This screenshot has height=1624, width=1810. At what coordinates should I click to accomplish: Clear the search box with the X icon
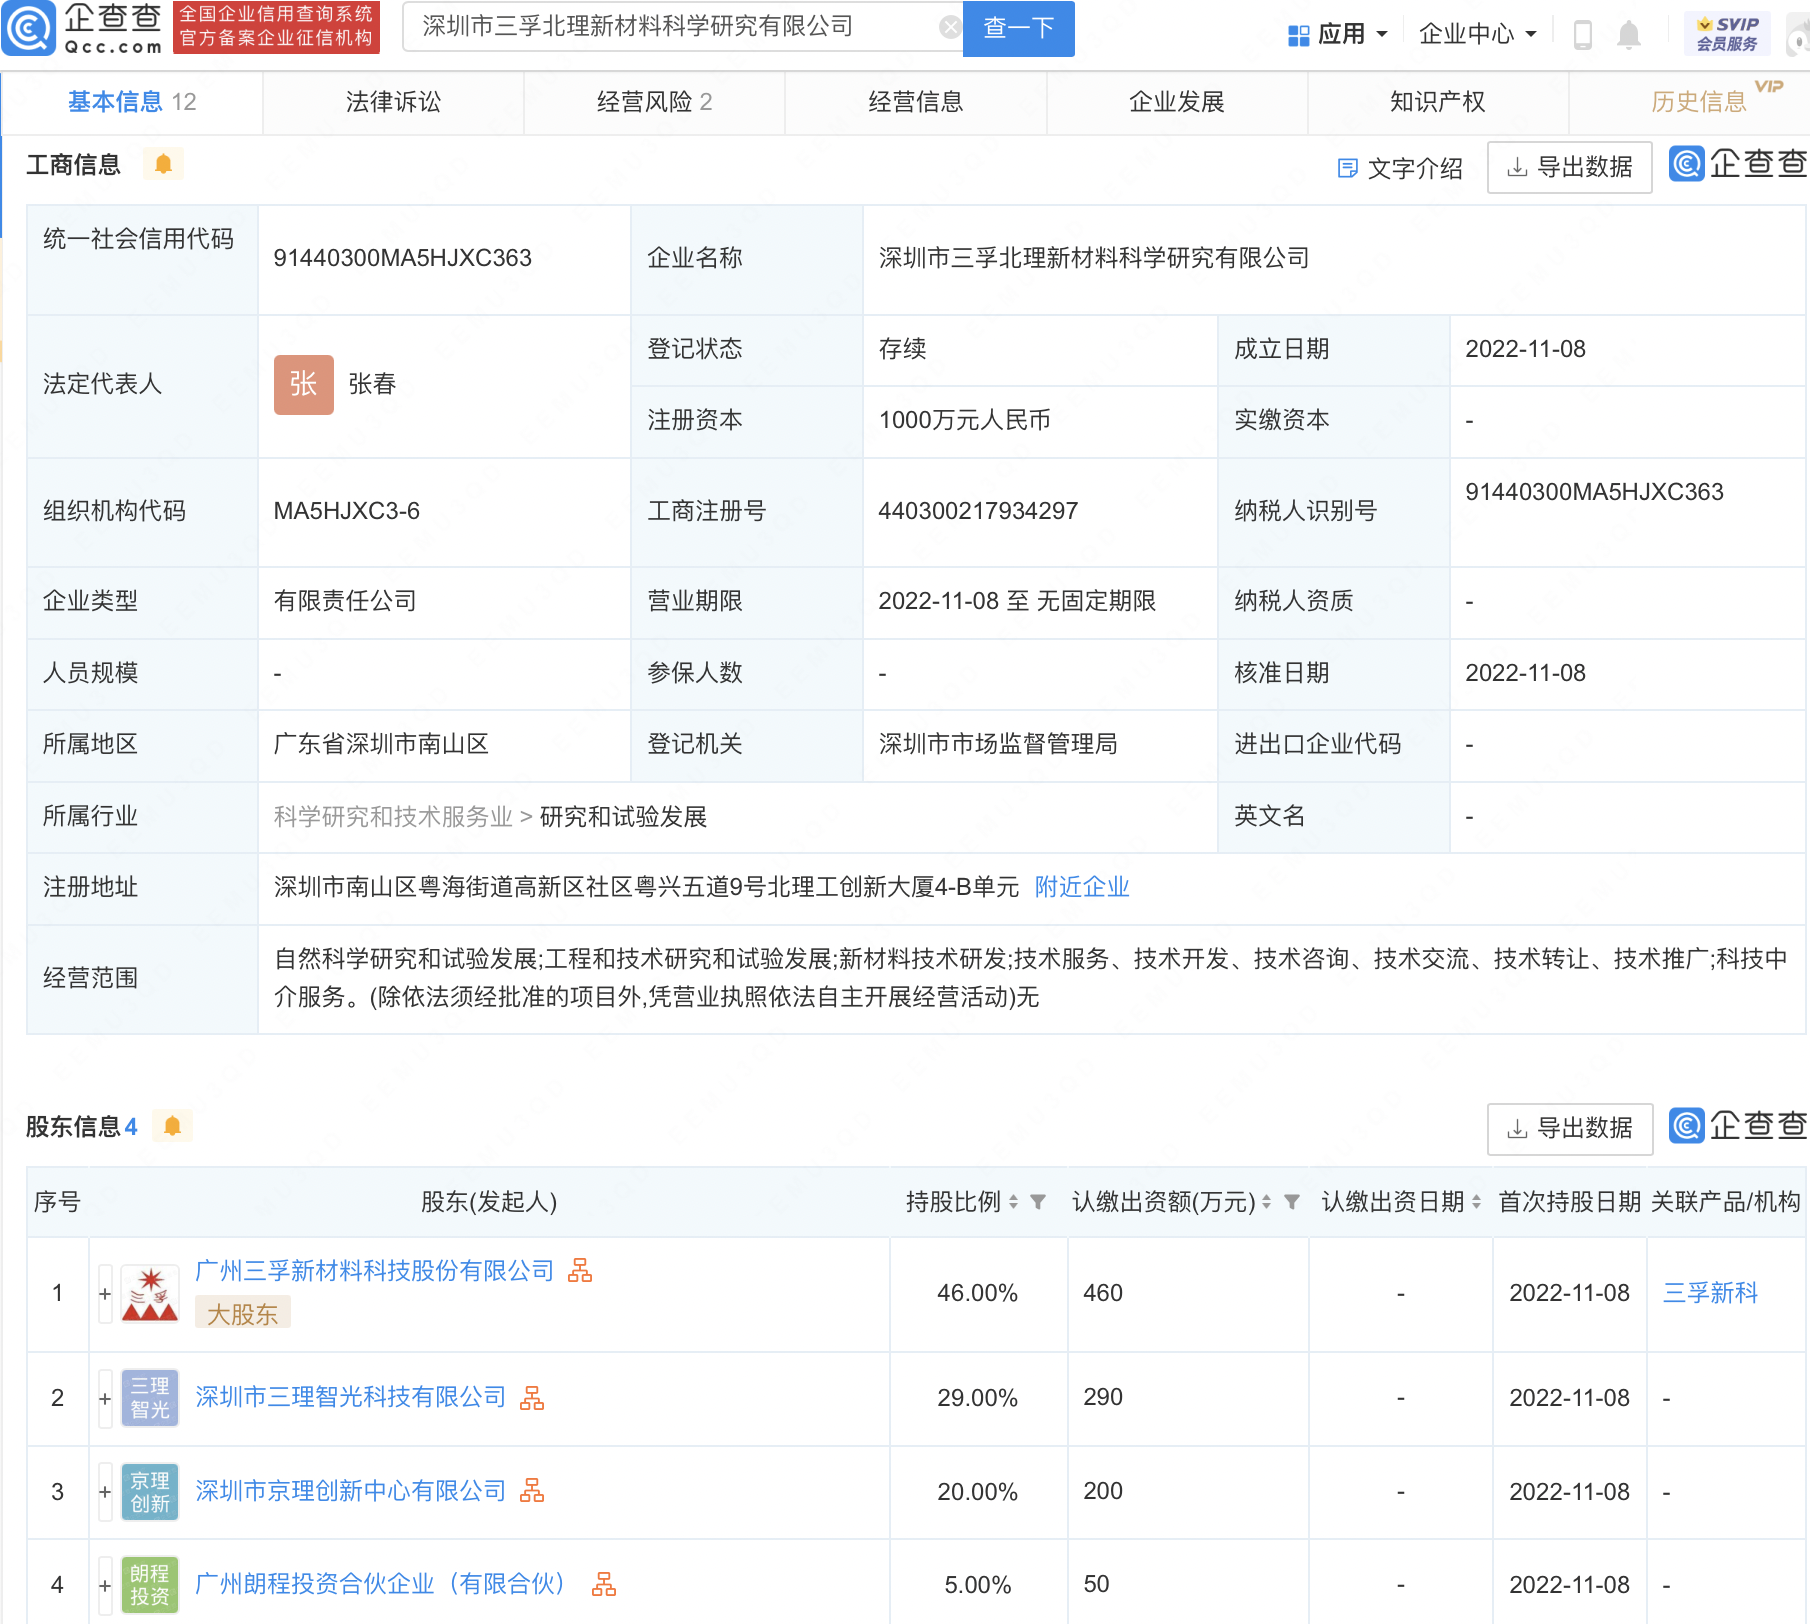coord(950,27)
